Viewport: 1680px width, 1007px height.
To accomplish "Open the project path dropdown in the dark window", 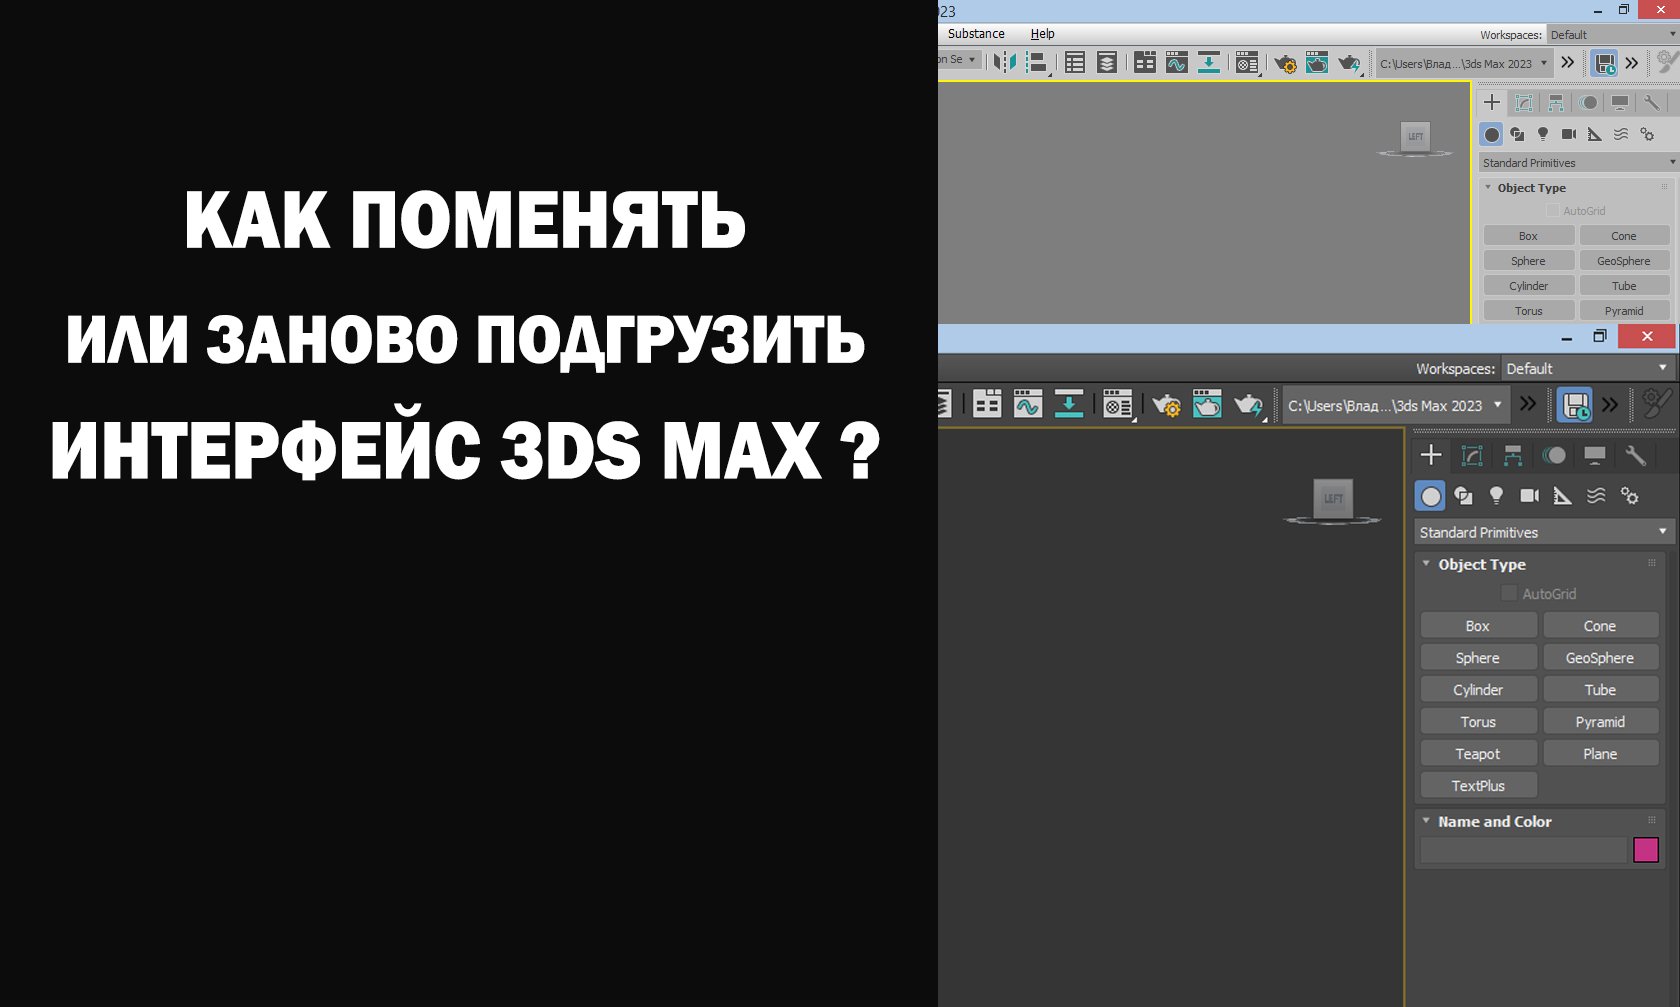I will click(x=1395, y=405).
